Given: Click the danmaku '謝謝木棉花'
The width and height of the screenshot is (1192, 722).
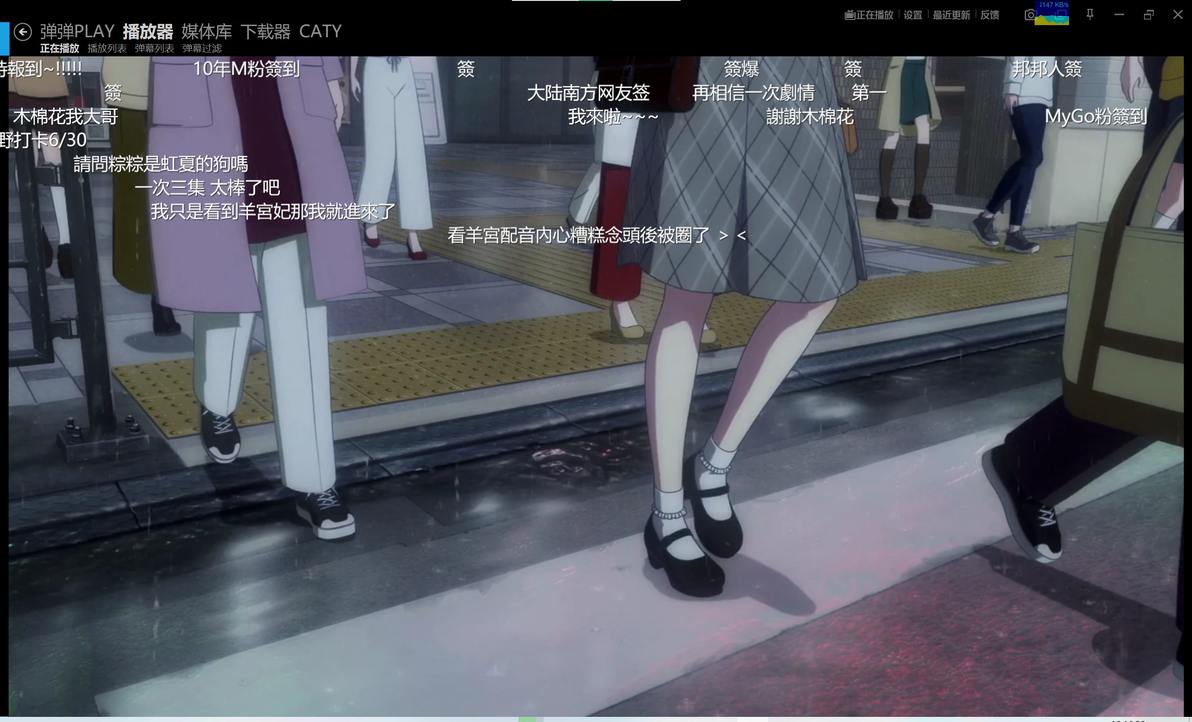Looking at the screenshot, I should [810, 116].
